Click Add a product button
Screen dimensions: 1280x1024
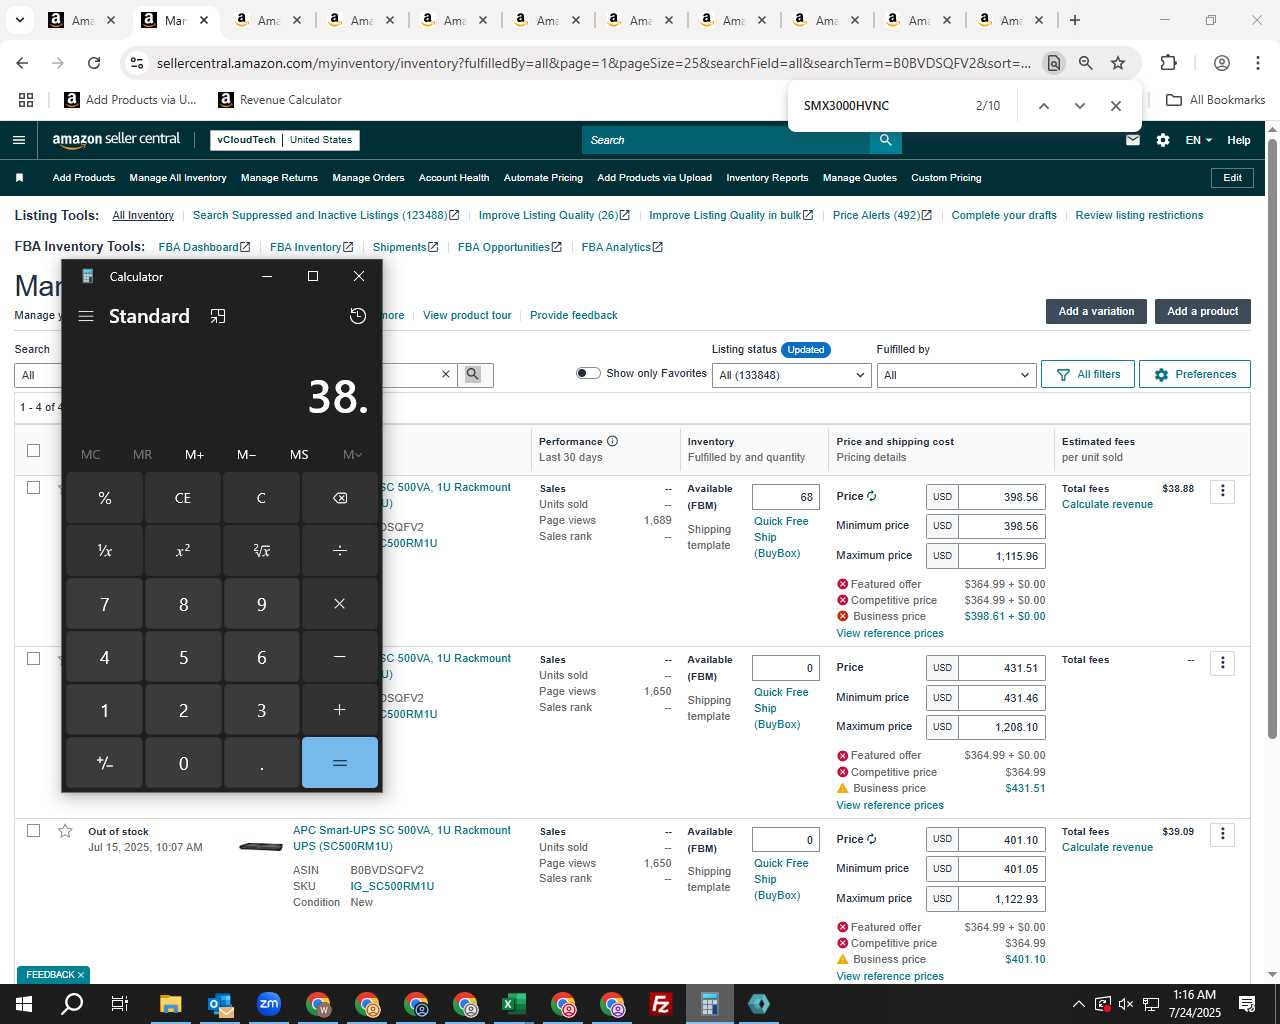[1203, 311]
